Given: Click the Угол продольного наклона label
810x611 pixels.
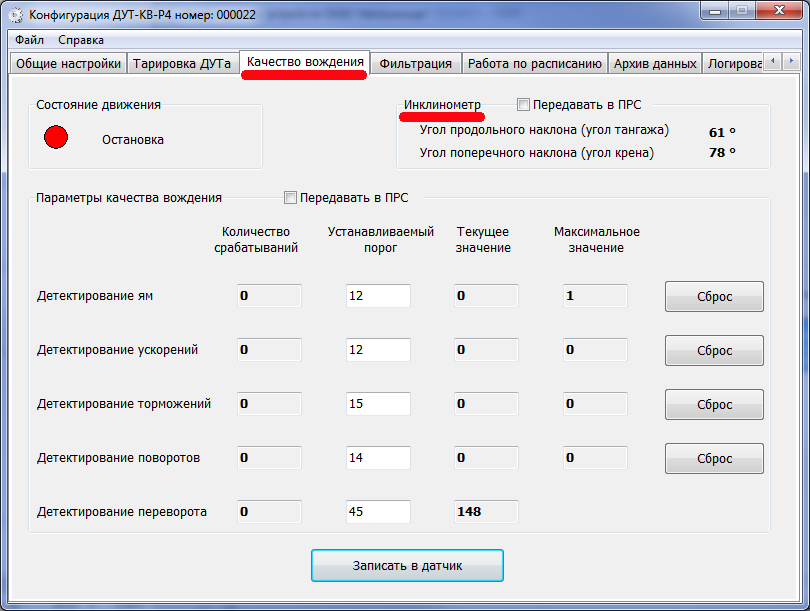Looking at the screenshot, I should 544,130.
